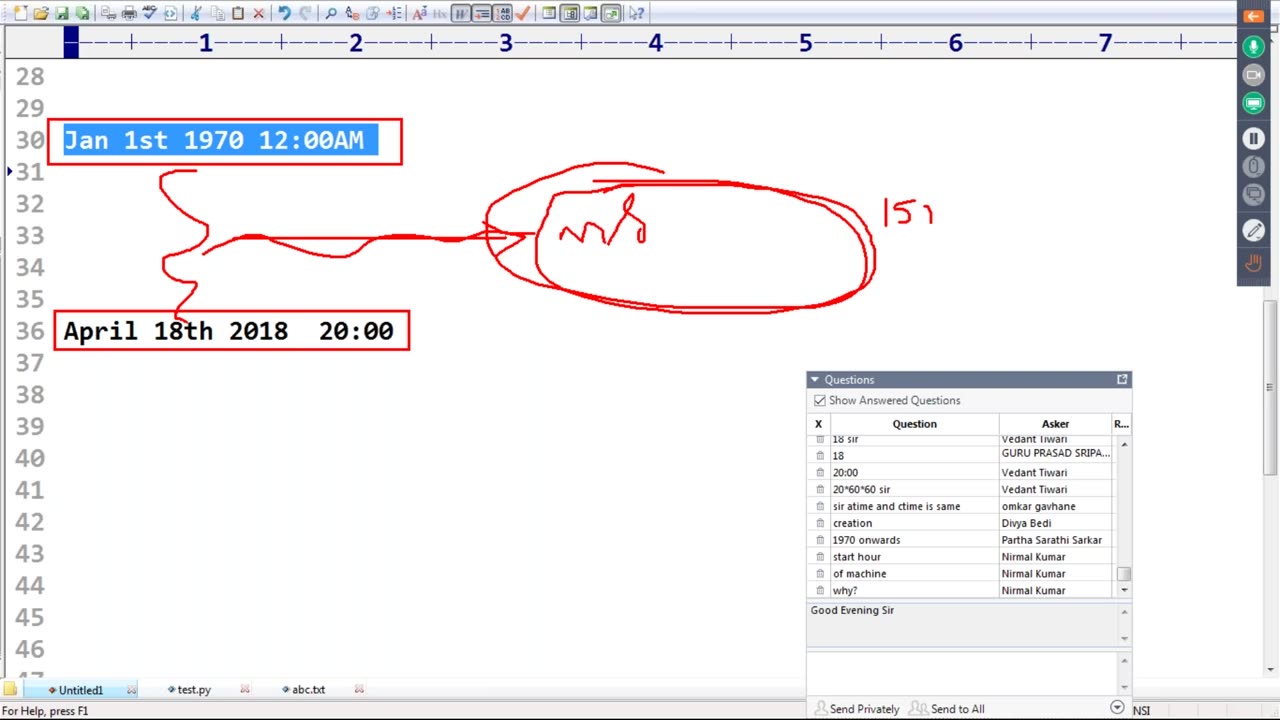The height and width of the screenshot is (720, 1280).
Task: Click the Send to All button
Action: [x=947, y=709]
